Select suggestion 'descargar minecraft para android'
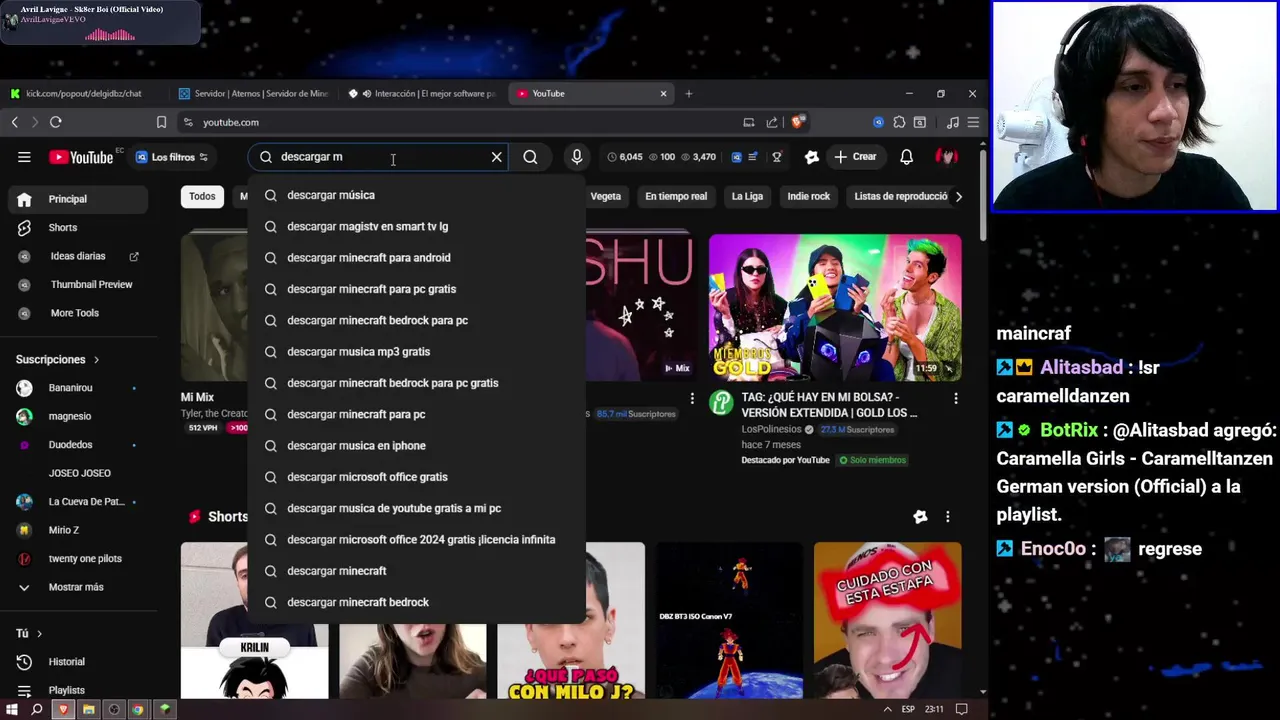This screenshot has height=720, width=1280. [416, 258]
